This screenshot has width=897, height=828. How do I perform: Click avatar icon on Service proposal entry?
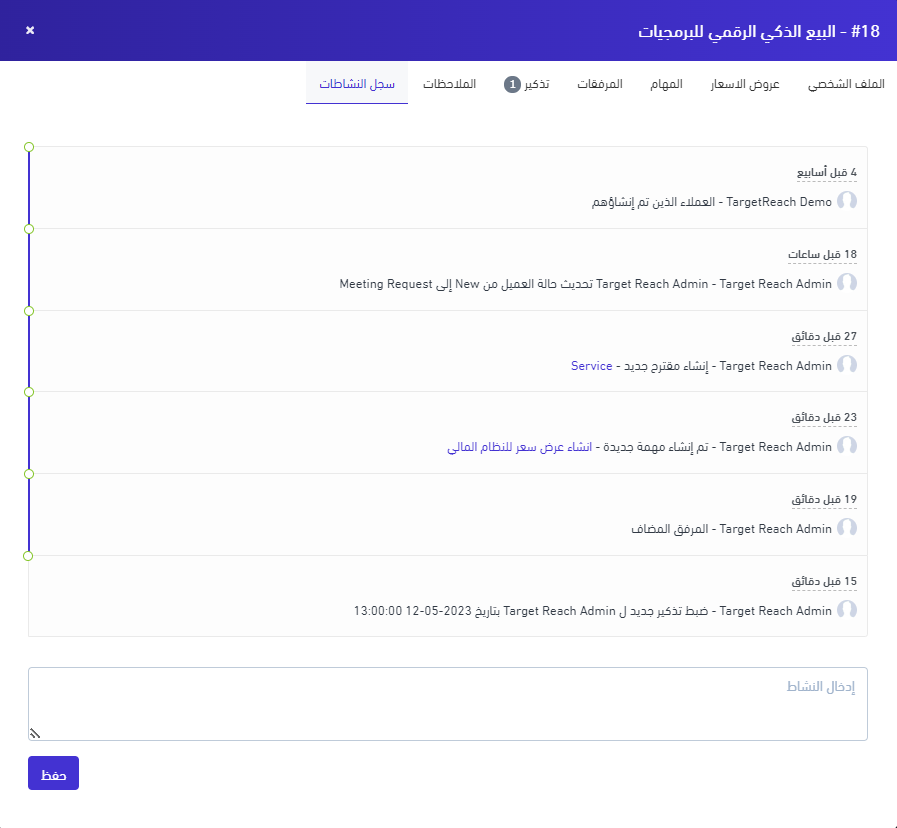[x=847, y=365]
